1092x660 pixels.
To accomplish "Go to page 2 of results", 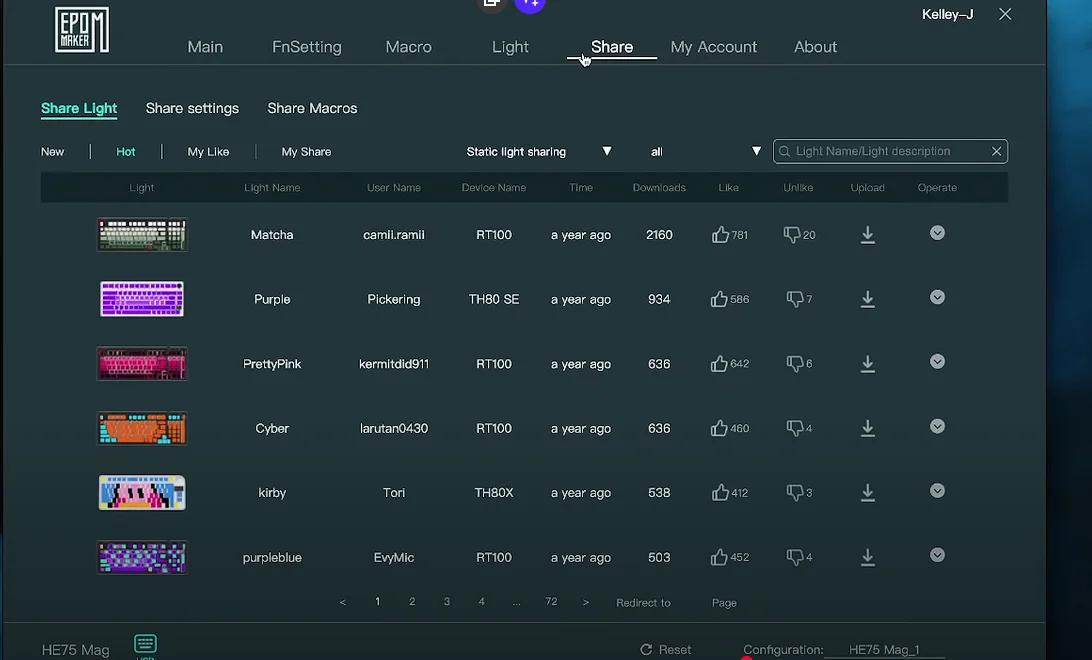I will [412, 602].
